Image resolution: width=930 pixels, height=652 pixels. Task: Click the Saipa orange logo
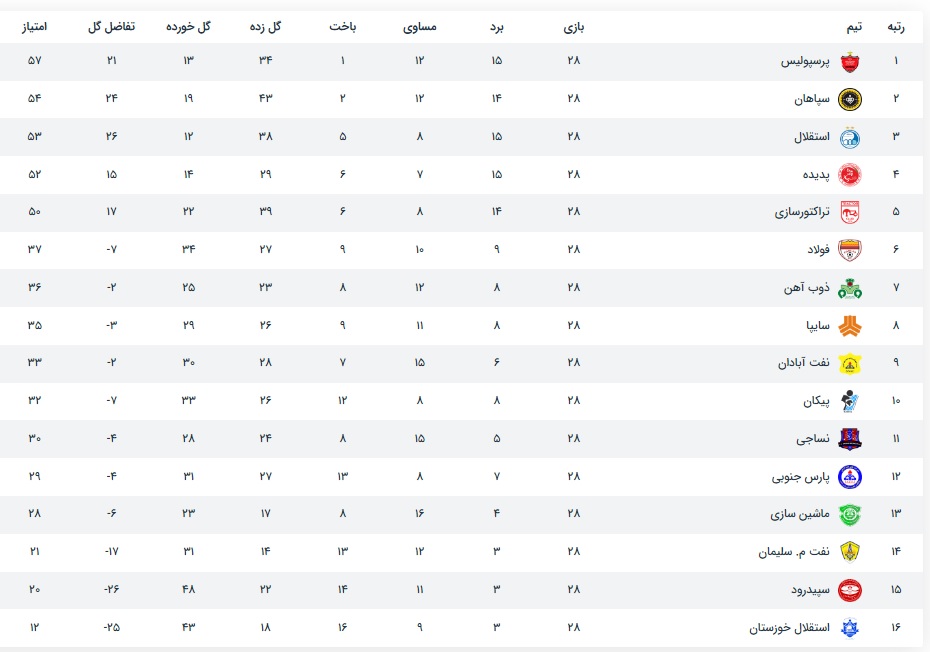(x=850, y=326)
